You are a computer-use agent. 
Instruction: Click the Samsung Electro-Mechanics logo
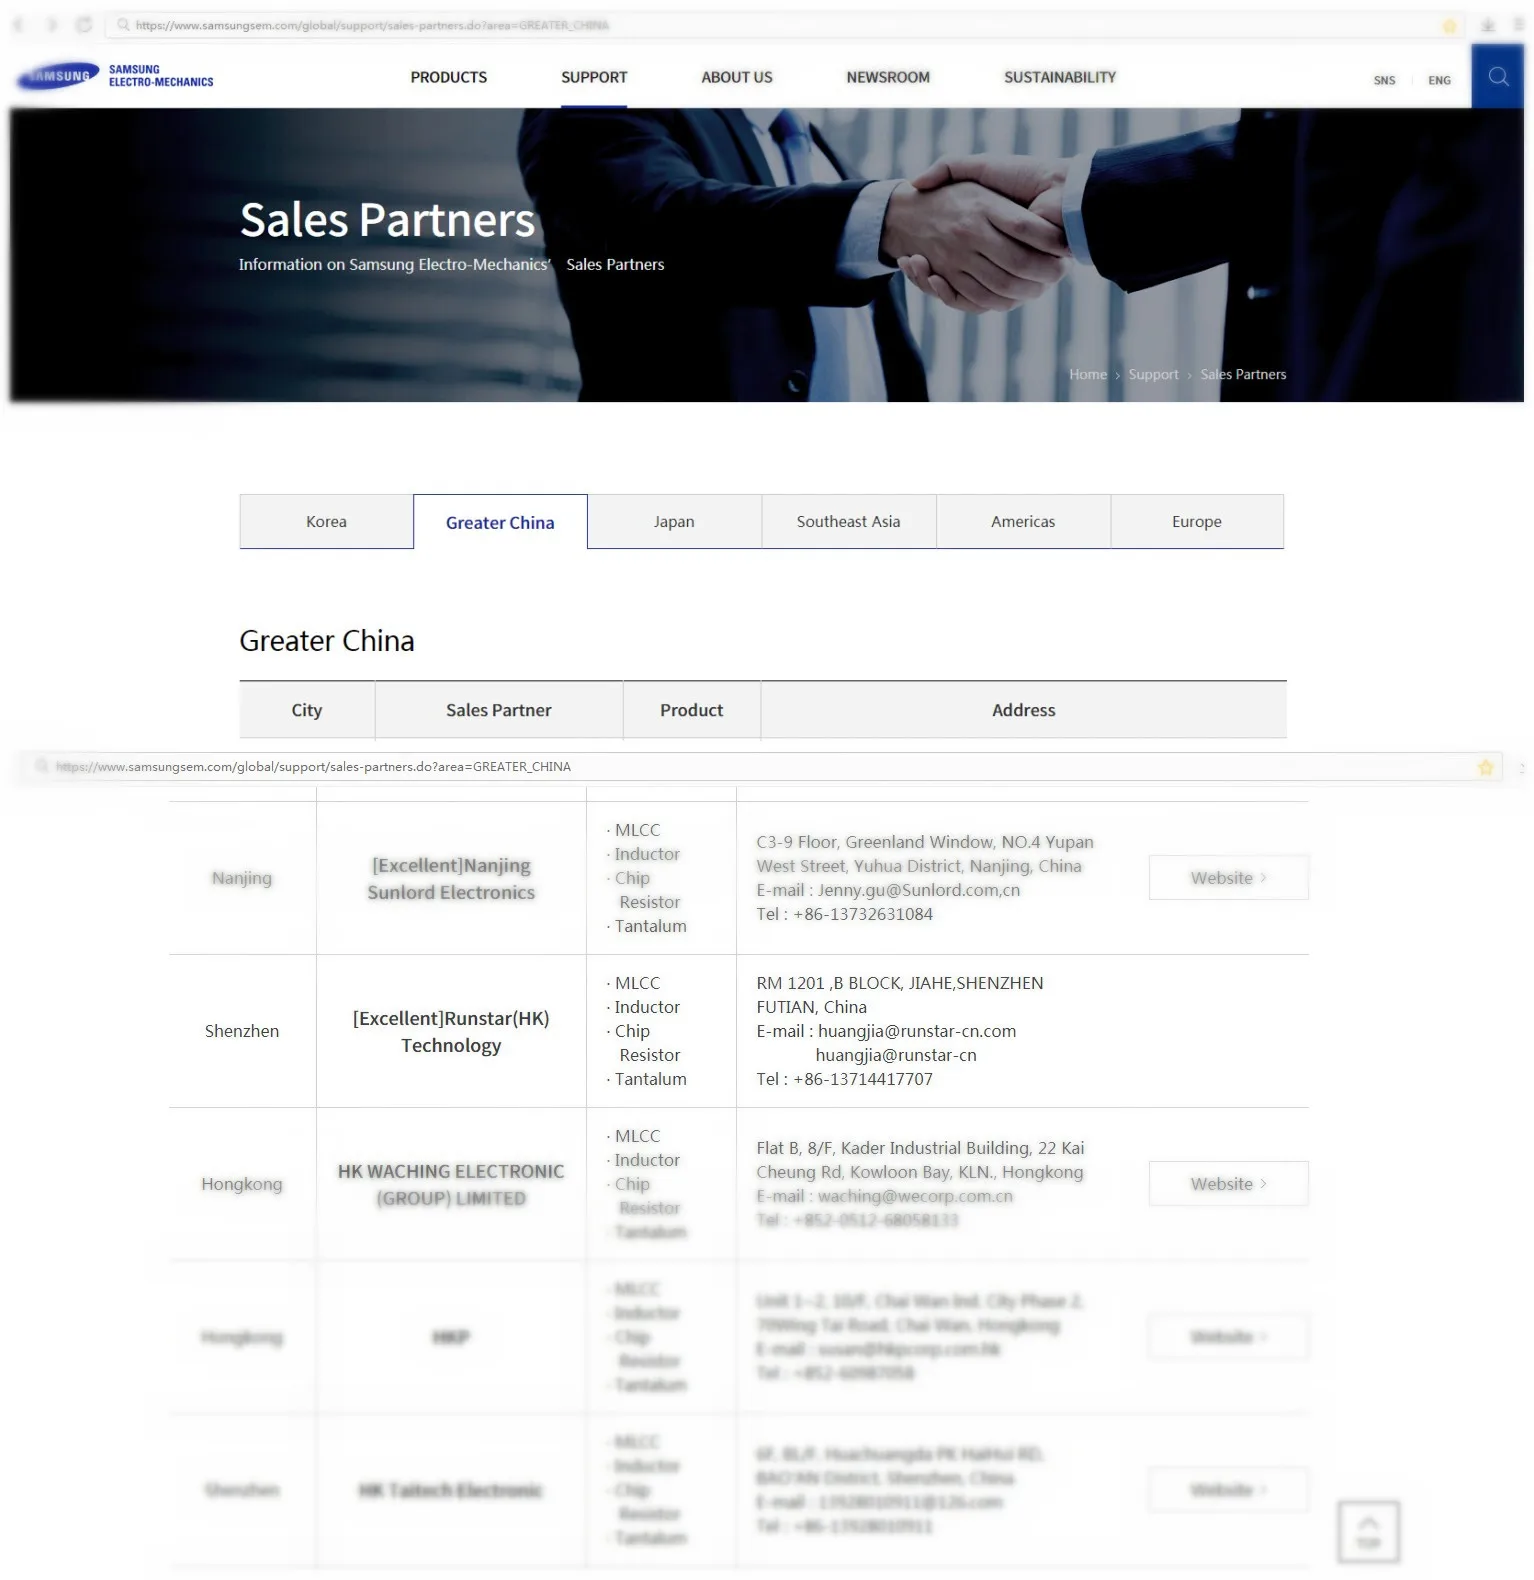click(116, 76)
